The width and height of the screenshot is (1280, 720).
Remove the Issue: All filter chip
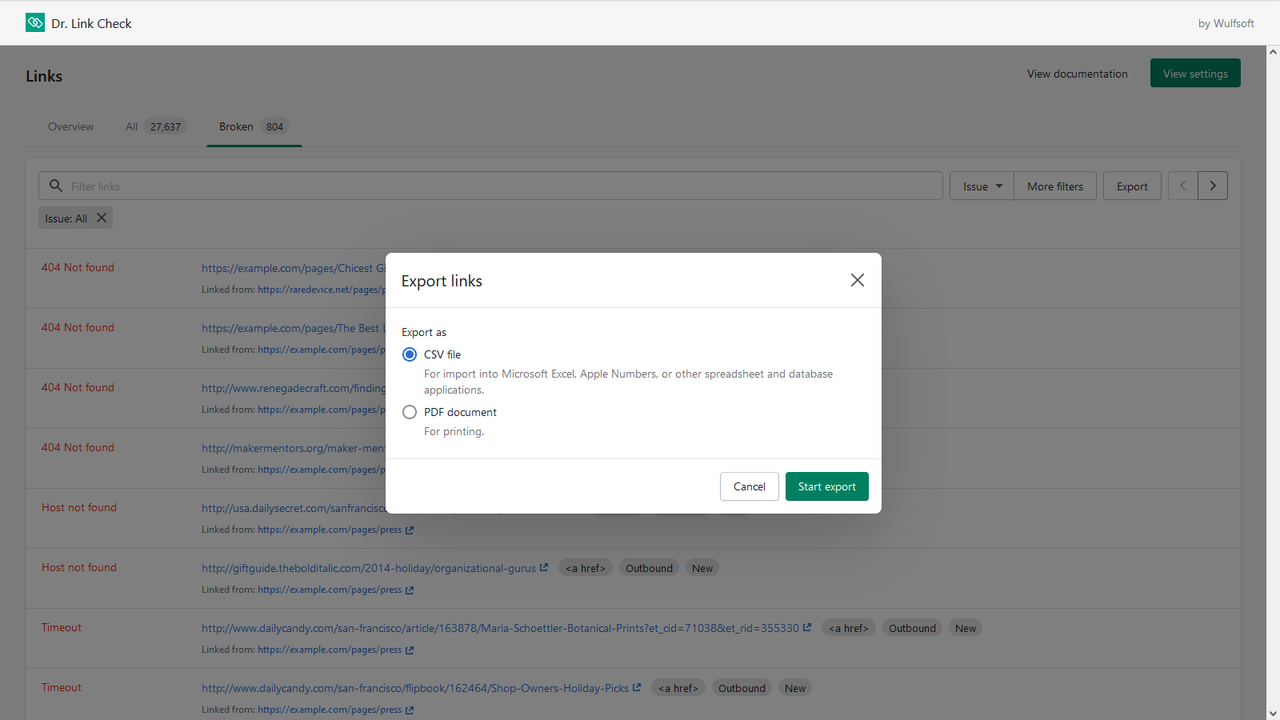pyautogui.click(x=101, y=217)
